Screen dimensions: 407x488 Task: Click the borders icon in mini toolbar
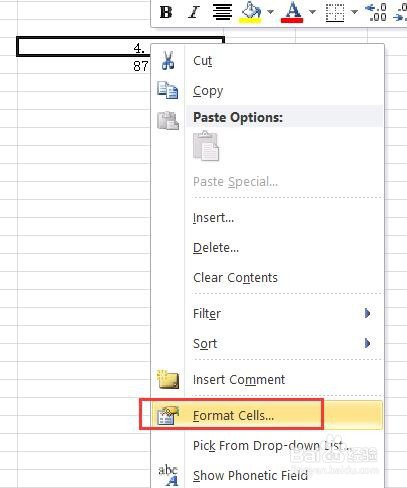(x=335, y=13)
